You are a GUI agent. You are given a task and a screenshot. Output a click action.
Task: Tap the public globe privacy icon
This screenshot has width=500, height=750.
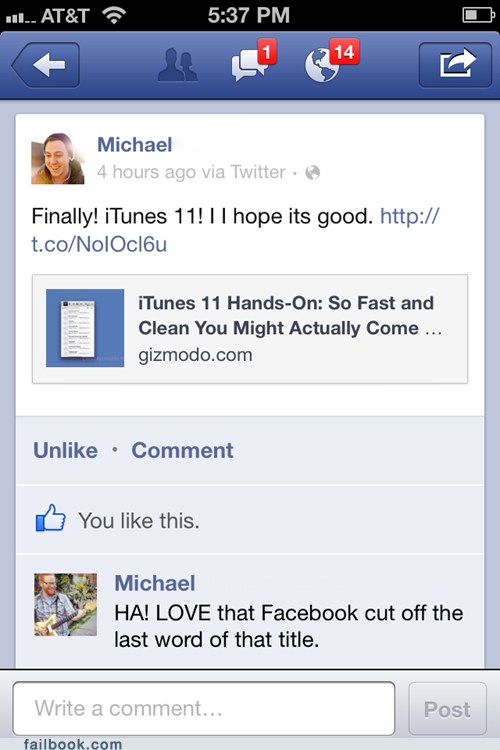point(312,172)
